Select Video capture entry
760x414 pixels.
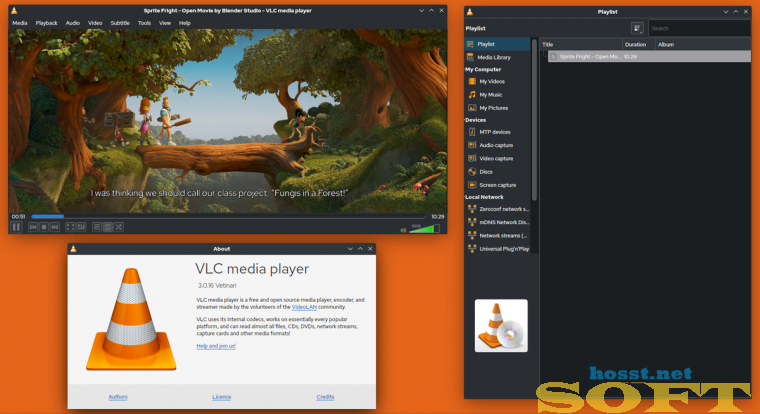(x=497, y=159)
